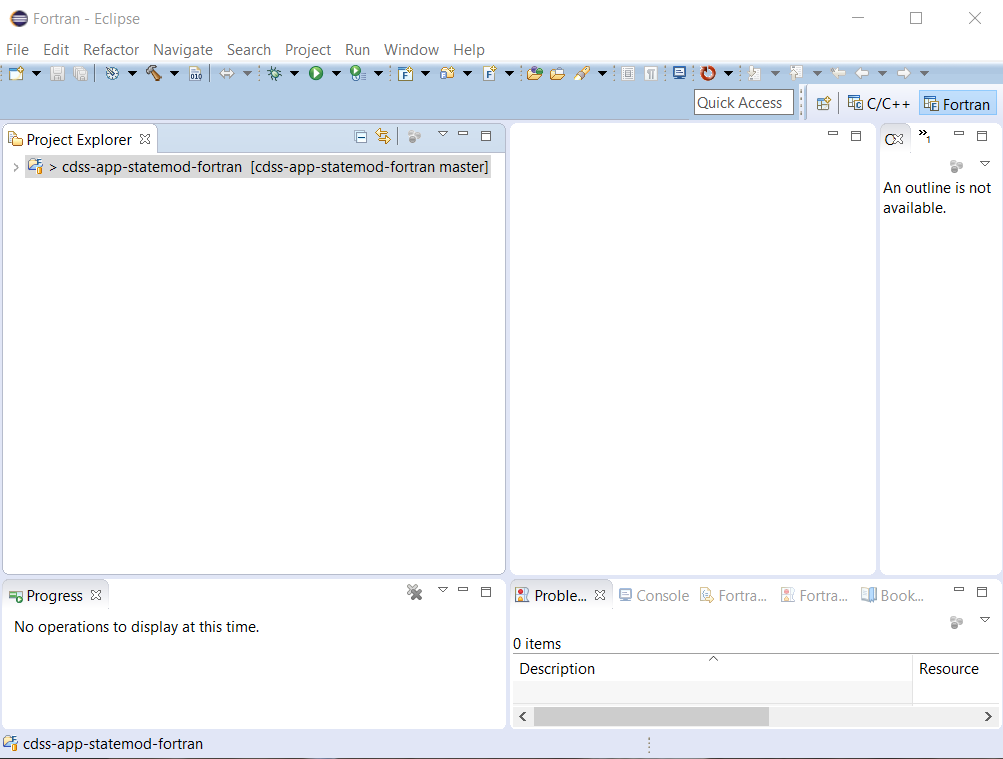Screen dimensions: 1003x759
Task: Click the Open Task folder icon
Action: [557, 74]
